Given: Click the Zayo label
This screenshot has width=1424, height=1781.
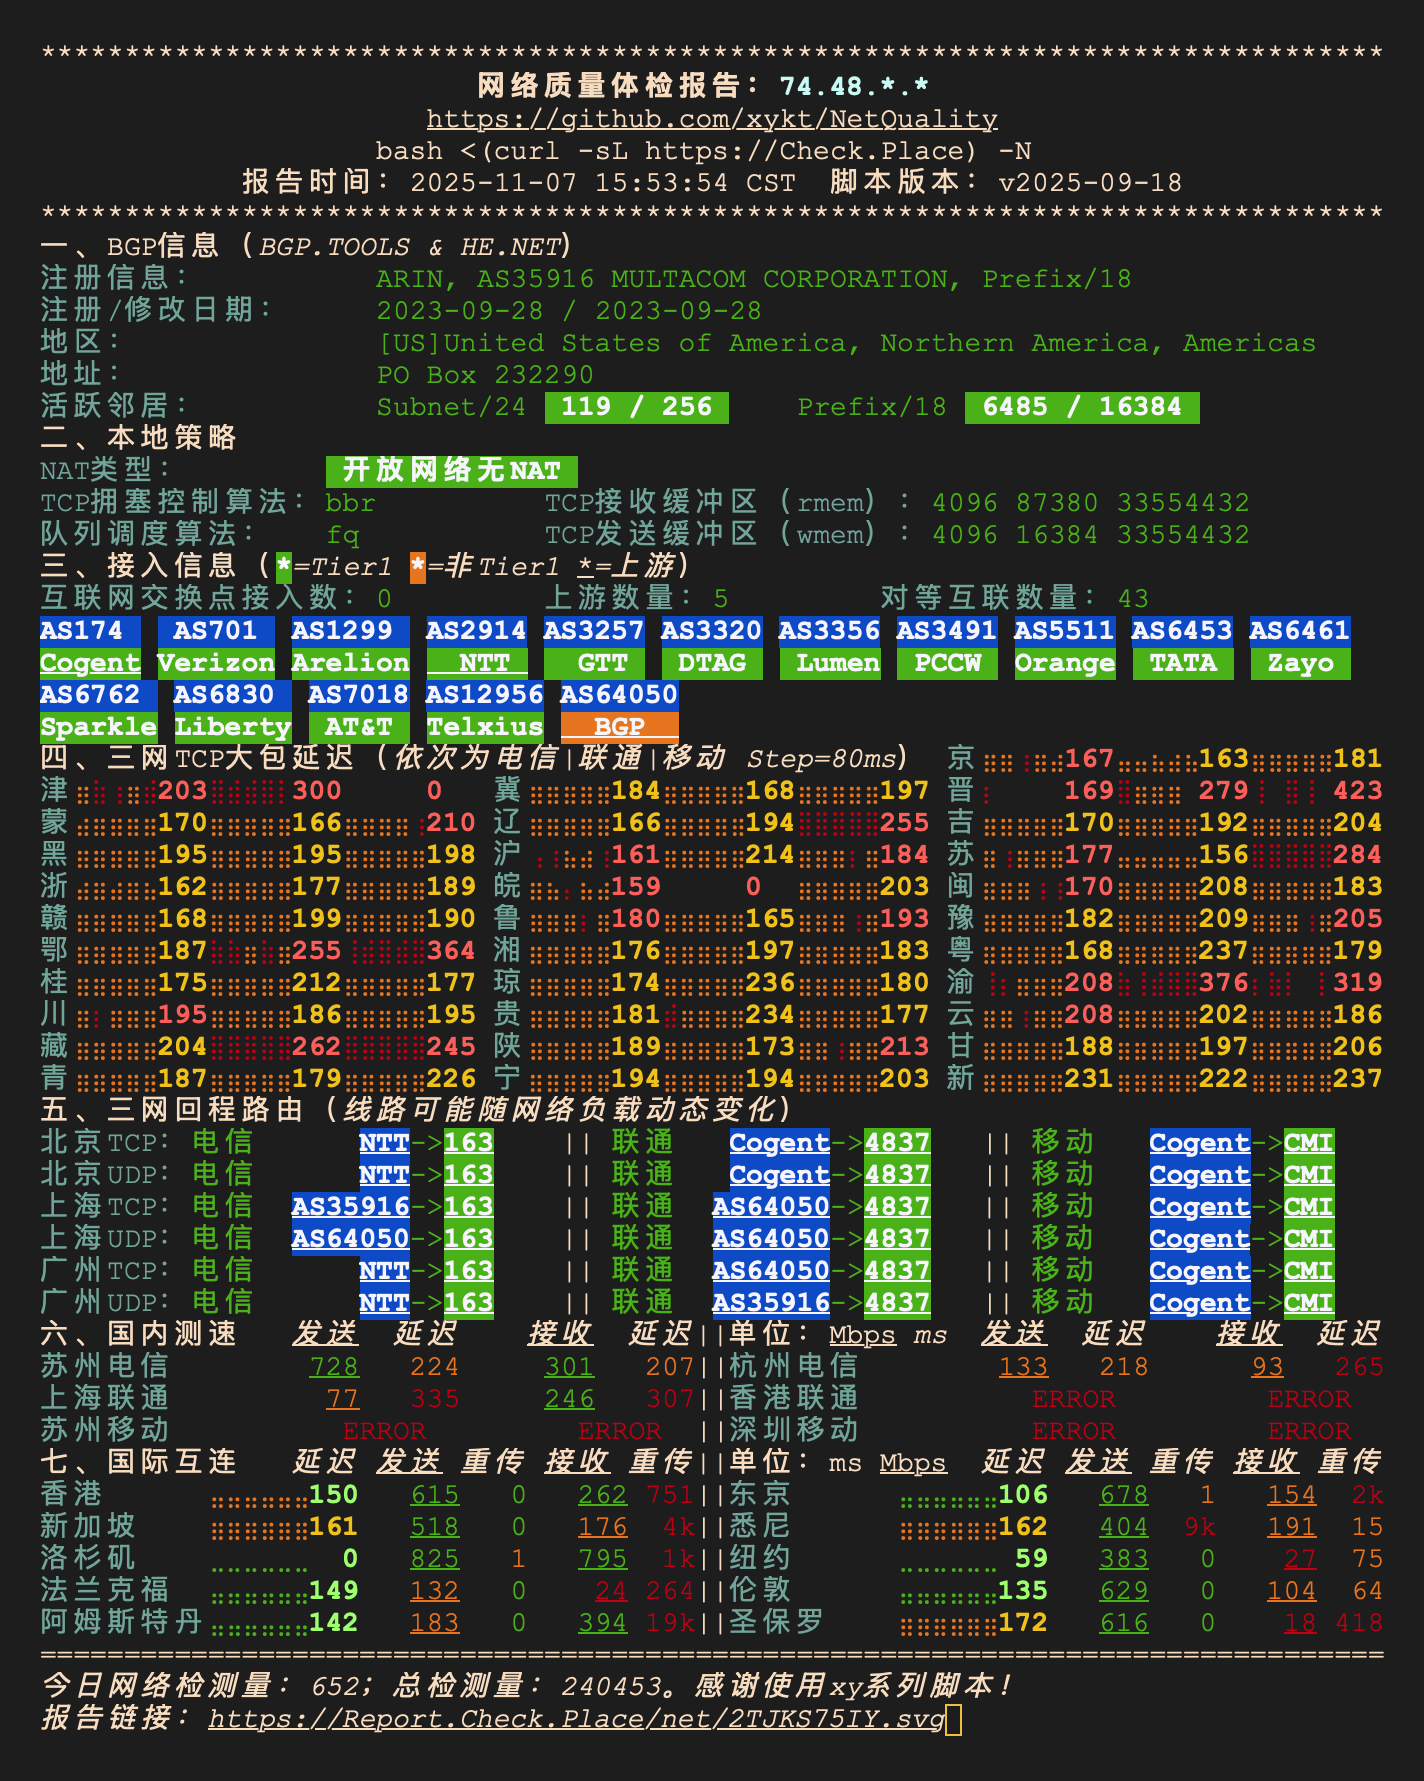Looking at the screenshot, I should [1300, 663].
